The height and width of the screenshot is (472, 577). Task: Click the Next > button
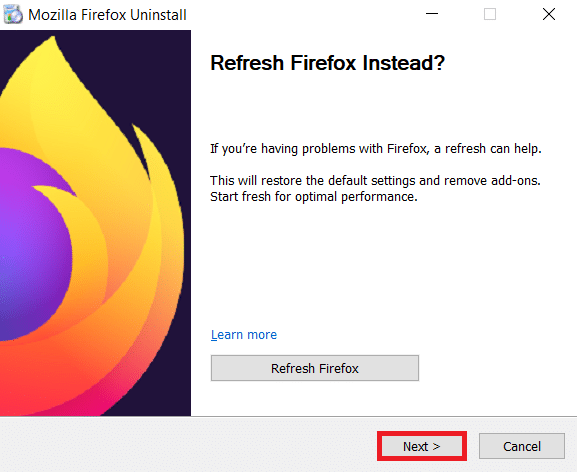(422, 446)
